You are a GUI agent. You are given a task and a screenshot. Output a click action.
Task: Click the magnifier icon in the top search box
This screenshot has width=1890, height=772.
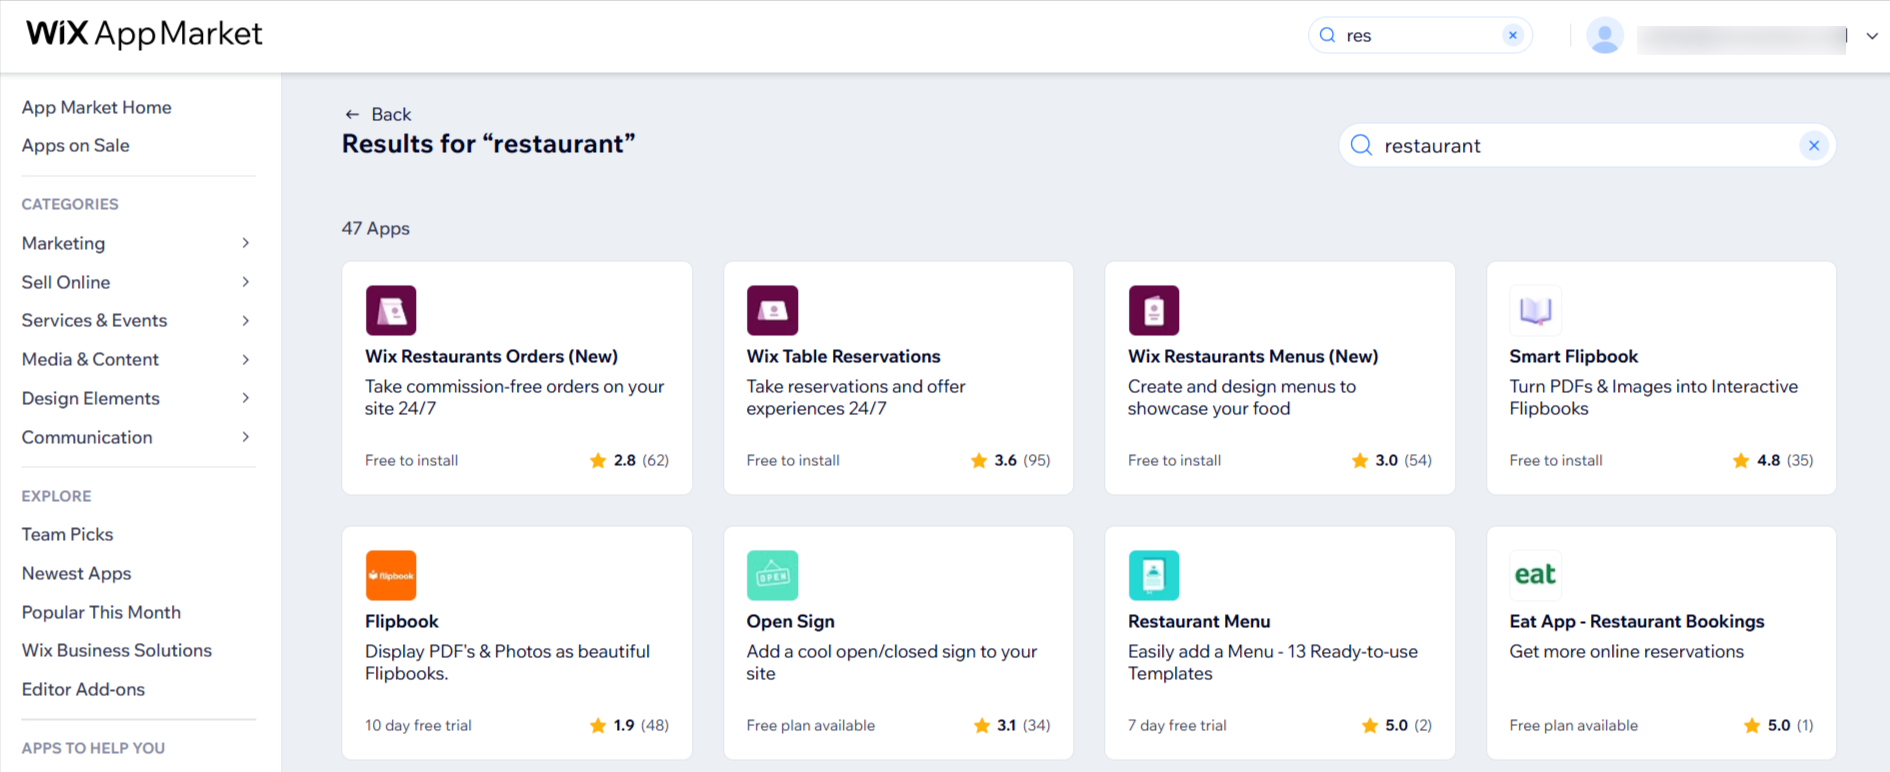tap(1327, 35)
